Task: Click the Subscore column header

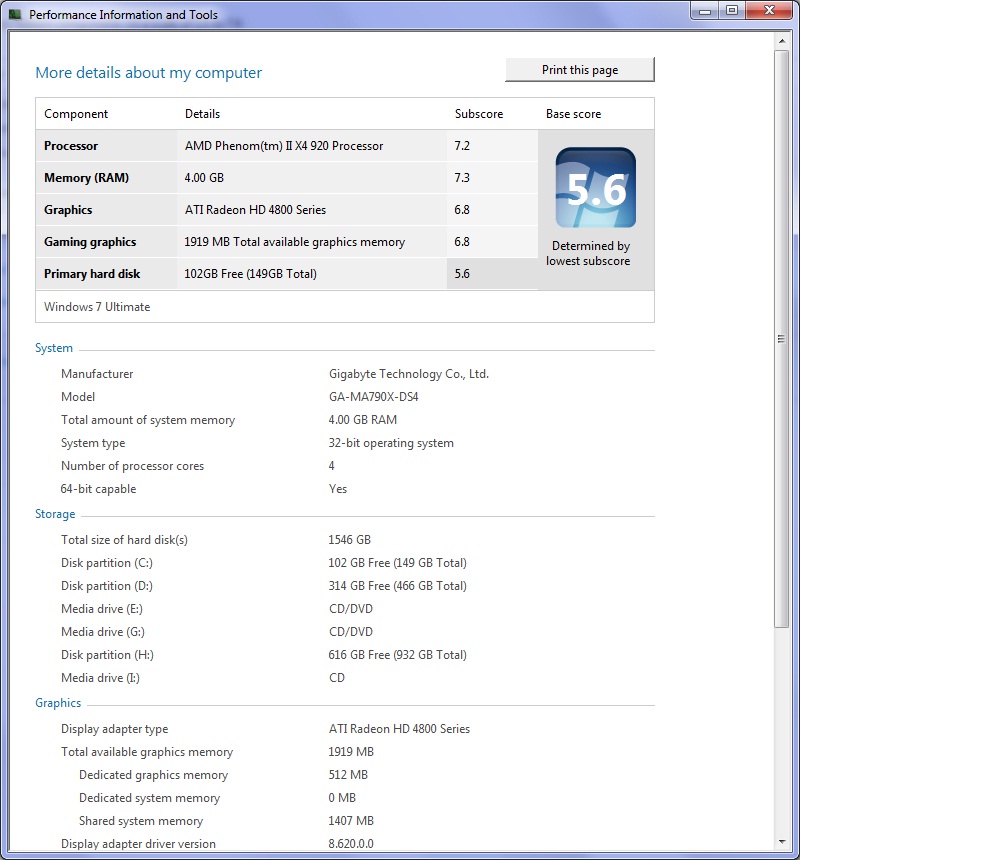Action: coord(479,114)
